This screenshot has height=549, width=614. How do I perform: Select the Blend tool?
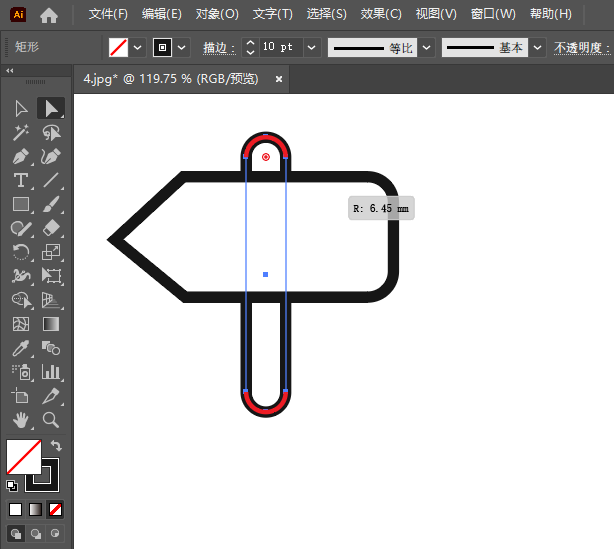pyautogui.click(x=51, y=348)
